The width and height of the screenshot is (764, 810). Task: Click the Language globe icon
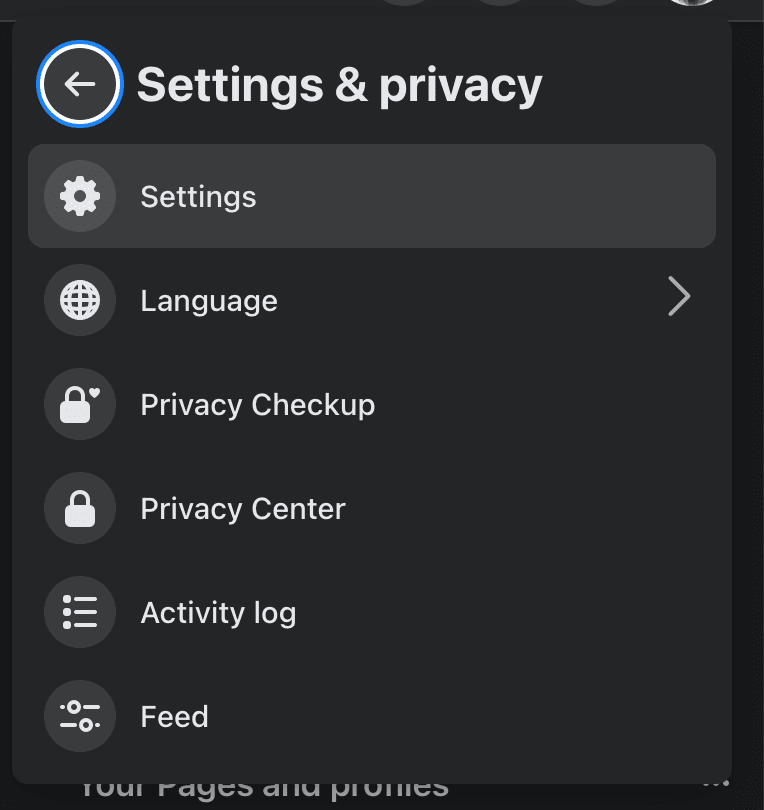pos(80,300)
